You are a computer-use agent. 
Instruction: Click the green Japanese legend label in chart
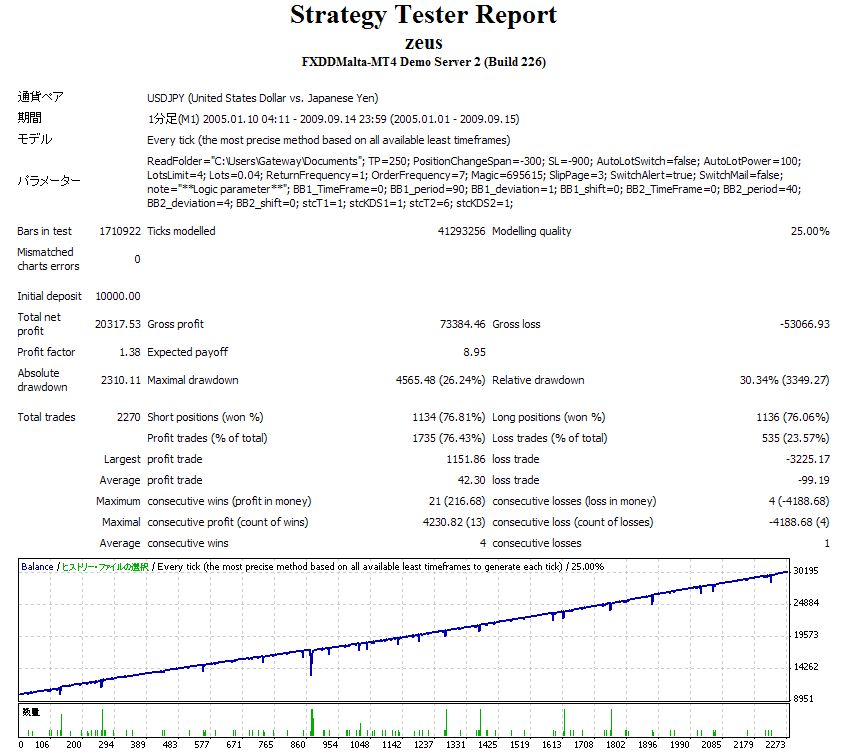point(105,567)
